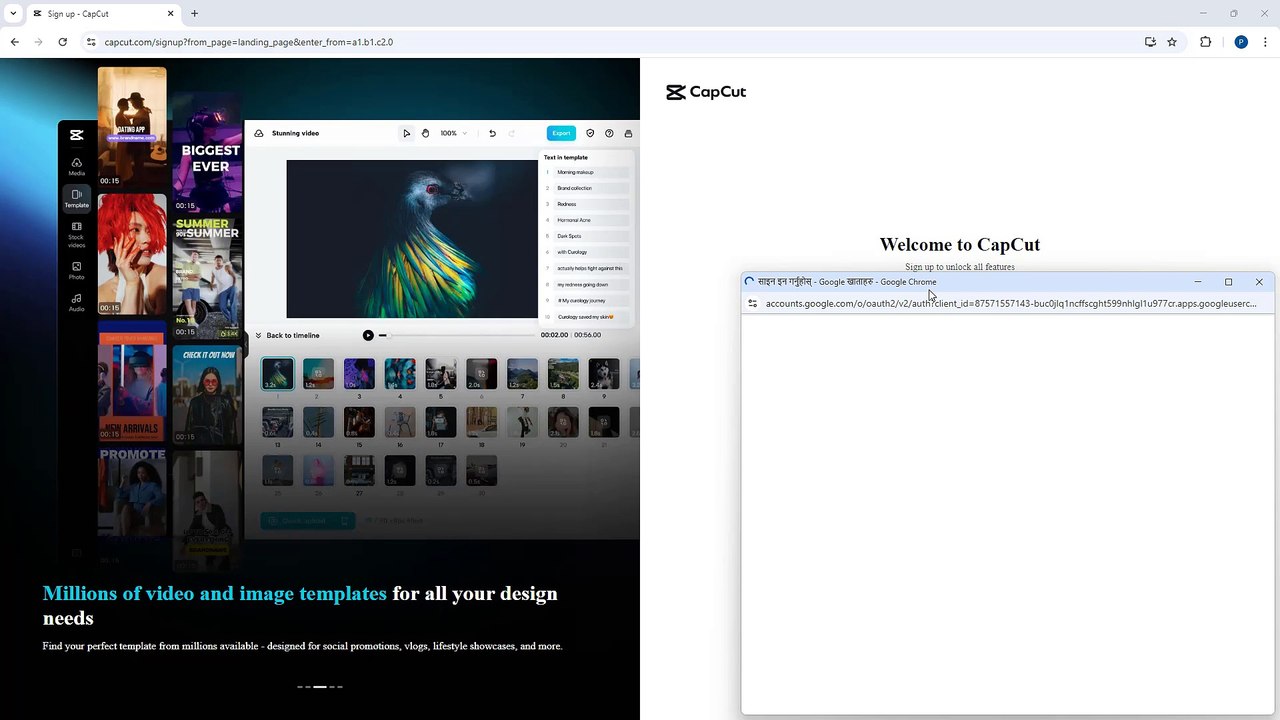The height and width of the screenshot is (720, 1280).
Task: Select the Photo icon in promo sidebar
Action: point(76,270)
